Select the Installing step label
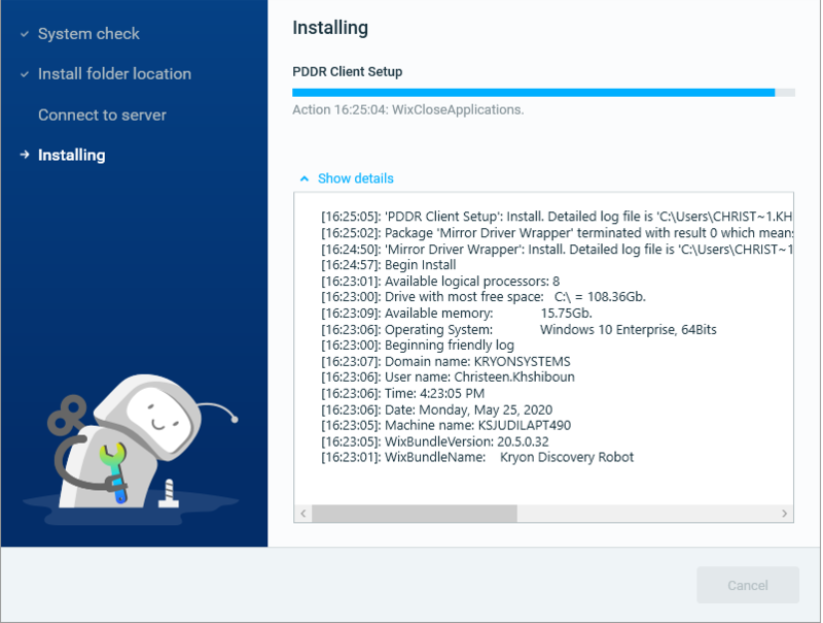The image size is (823, 623). click(x=71, y=155)
